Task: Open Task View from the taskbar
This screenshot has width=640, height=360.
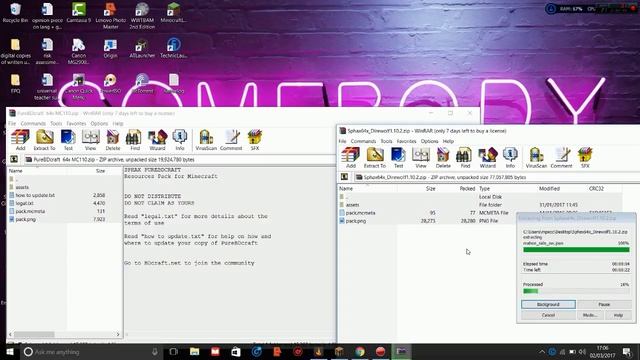Action: tap(173, 351)
